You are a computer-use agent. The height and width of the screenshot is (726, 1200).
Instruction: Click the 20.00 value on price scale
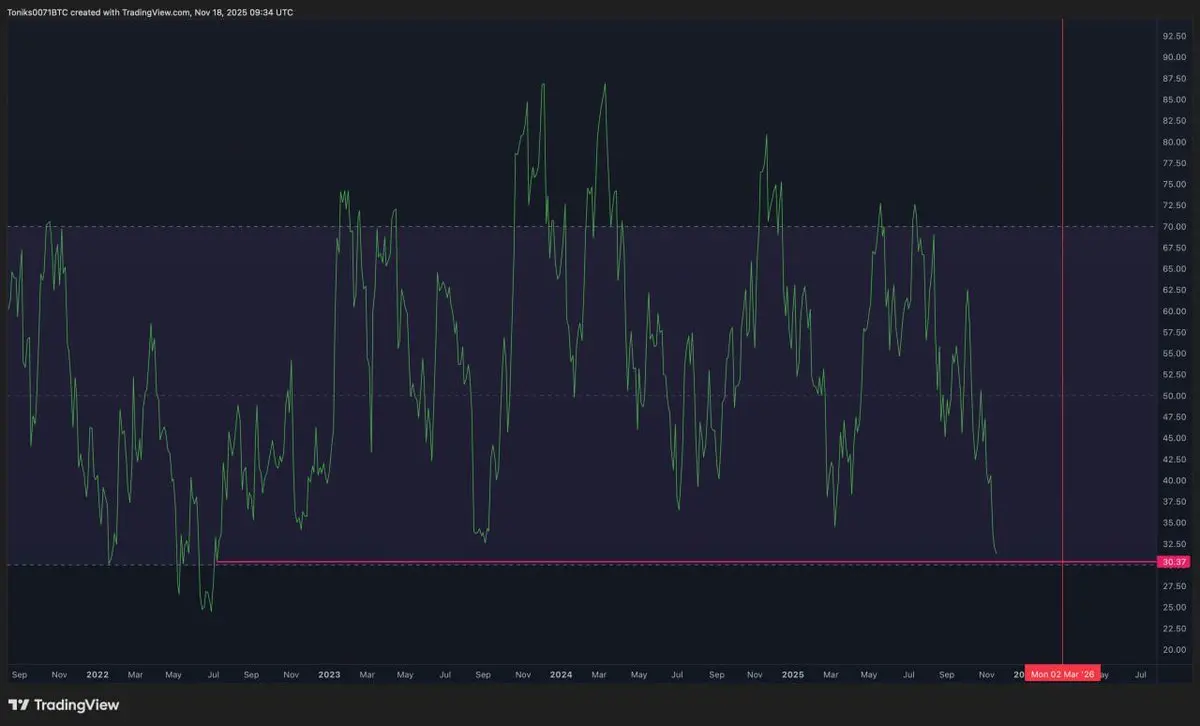point(1173,650)
